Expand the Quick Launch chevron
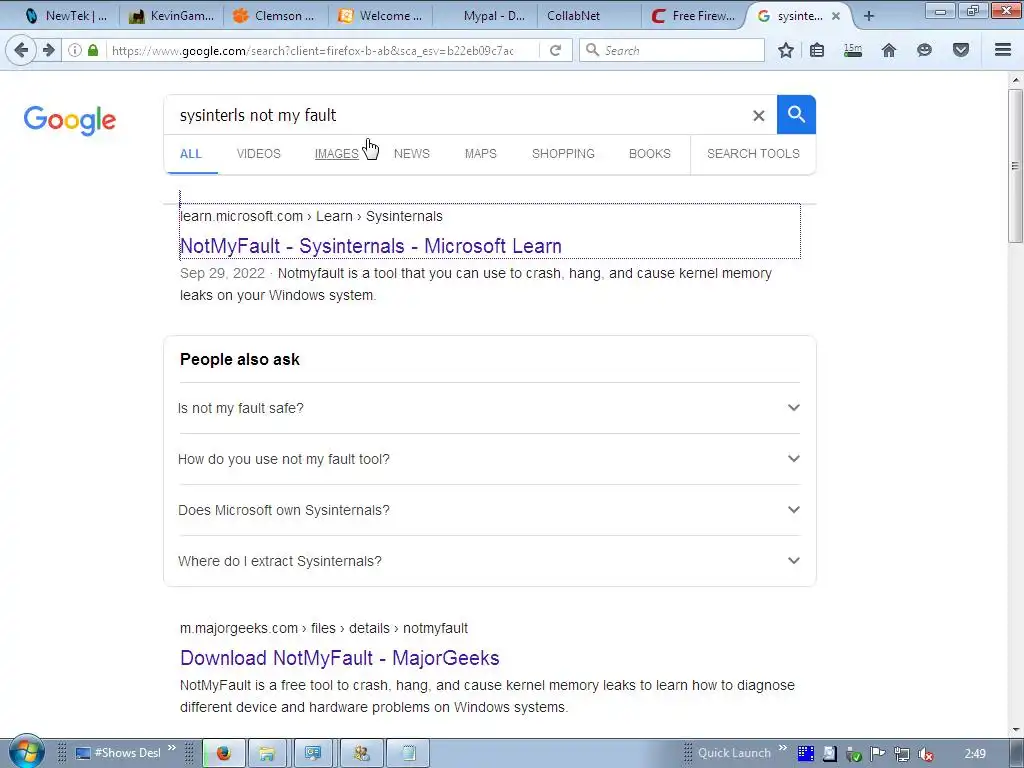Image resolution: width=1024 pixels, height=768 pixels. tap(782, 748)
